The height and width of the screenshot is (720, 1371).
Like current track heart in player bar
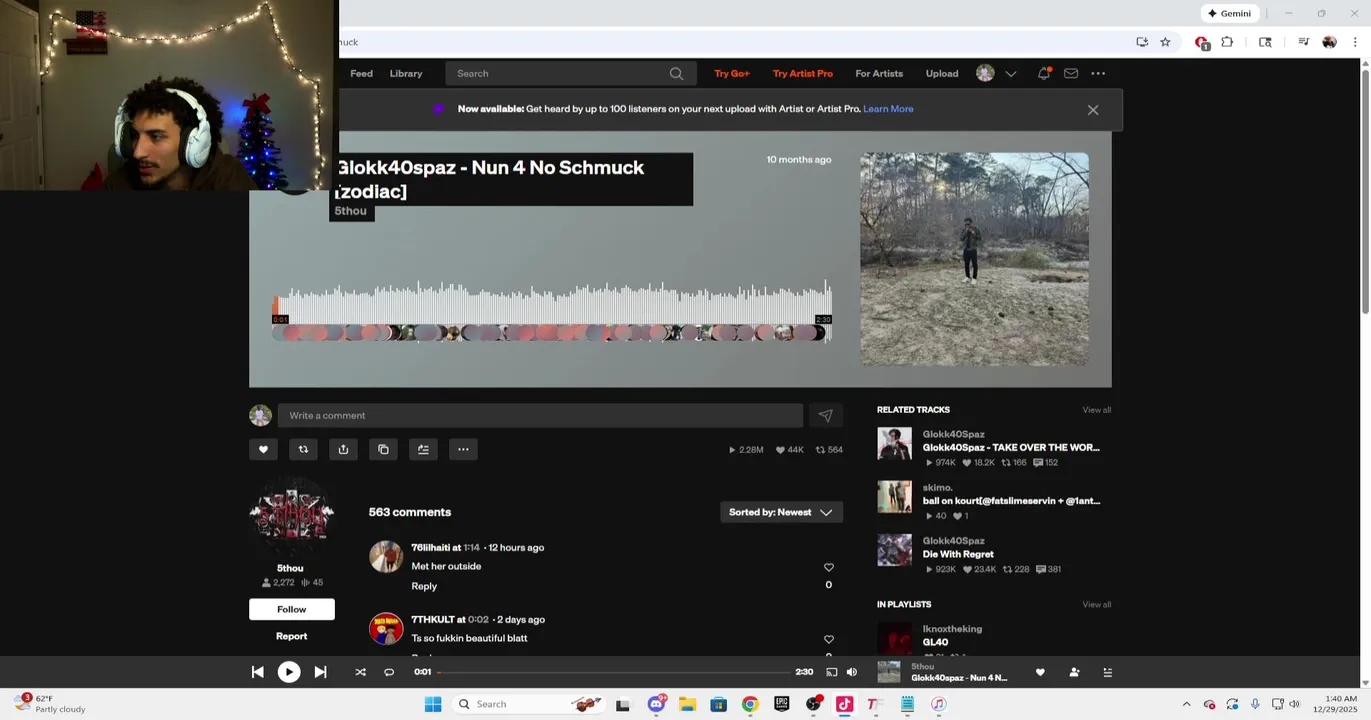tap(1040, 672)
